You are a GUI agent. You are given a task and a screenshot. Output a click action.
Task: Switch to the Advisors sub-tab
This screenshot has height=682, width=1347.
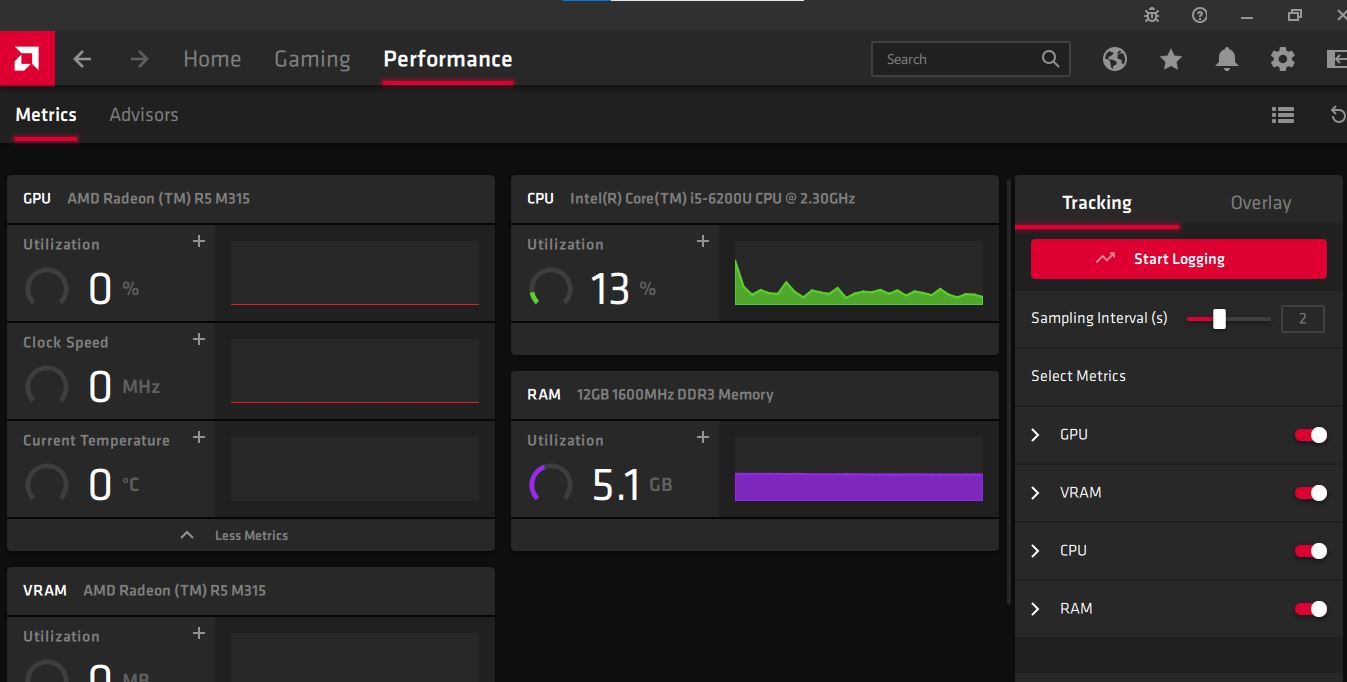tap(144, 115)
